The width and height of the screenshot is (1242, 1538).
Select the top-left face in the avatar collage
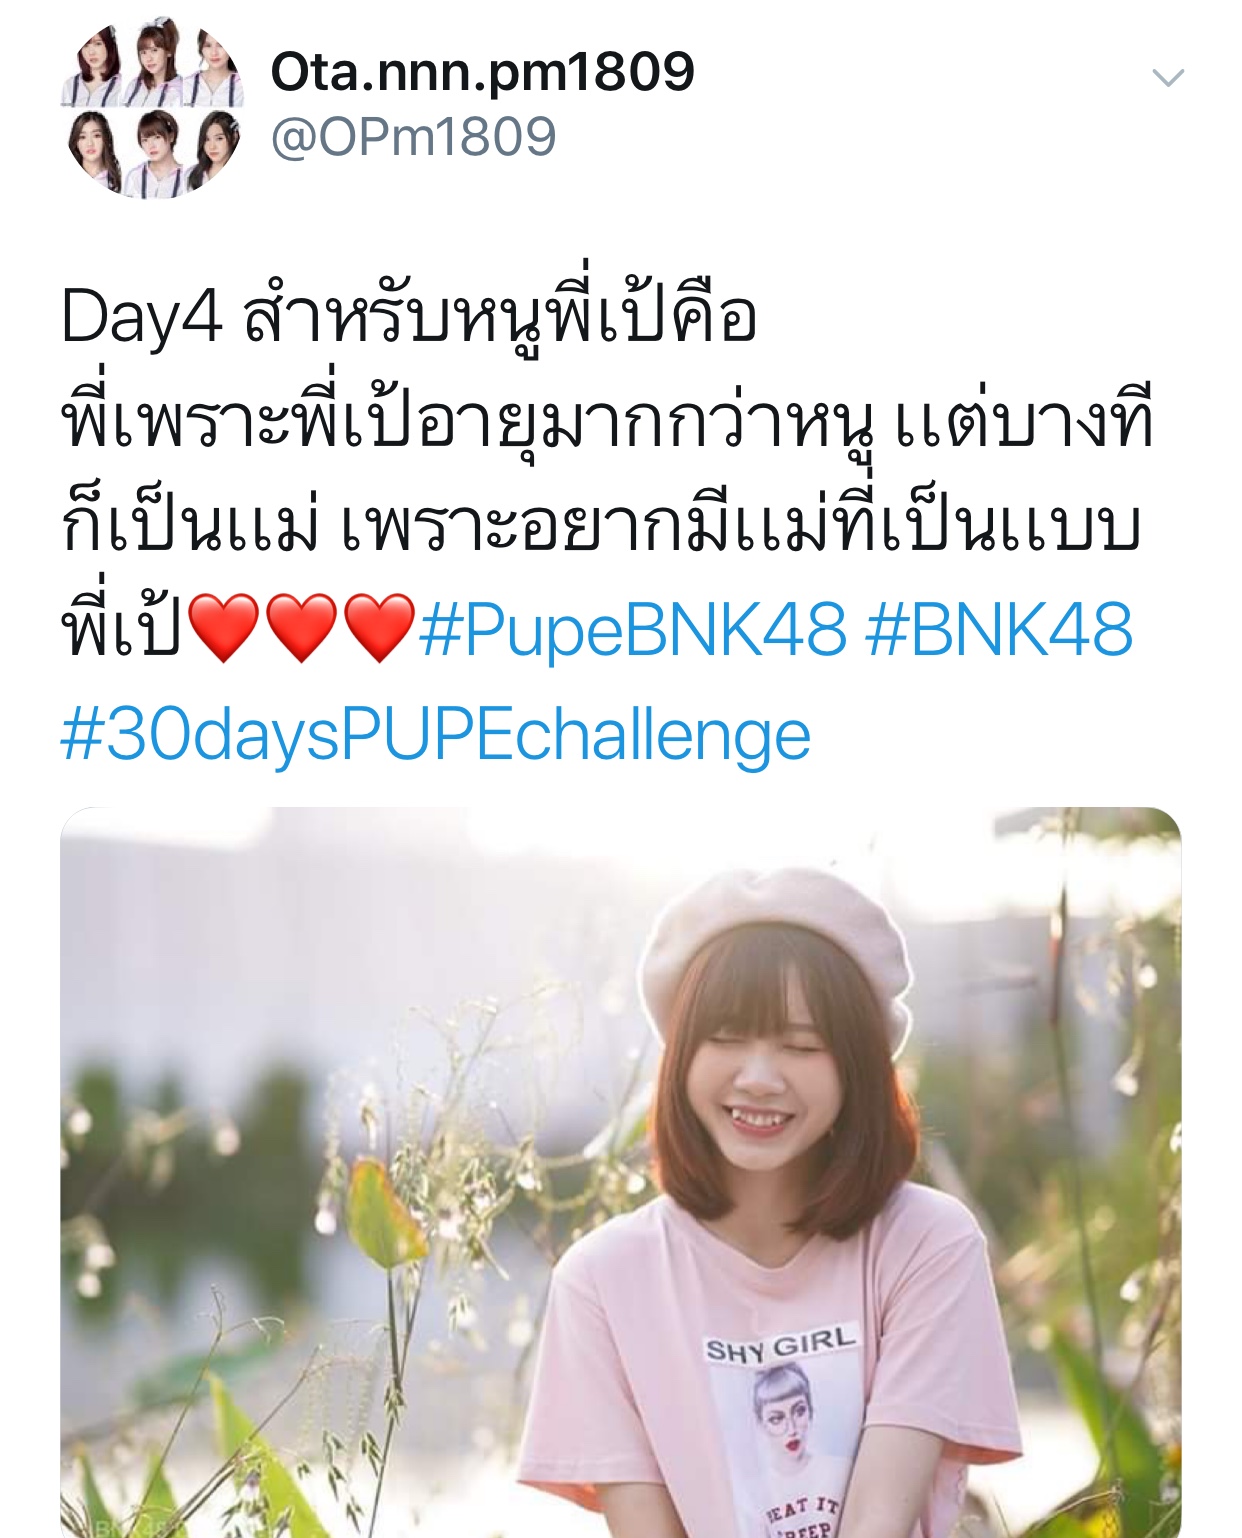pos(94,62)
